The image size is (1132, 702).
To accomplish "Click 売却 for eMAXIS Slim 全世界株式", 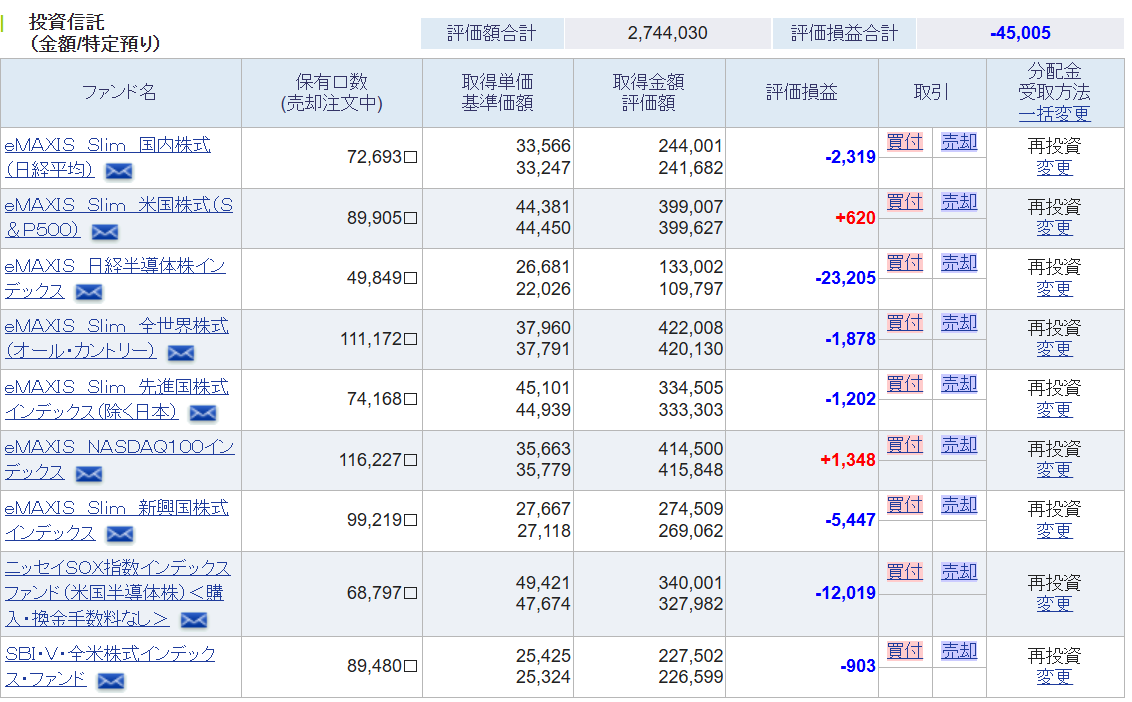I will tap(959, 323).
